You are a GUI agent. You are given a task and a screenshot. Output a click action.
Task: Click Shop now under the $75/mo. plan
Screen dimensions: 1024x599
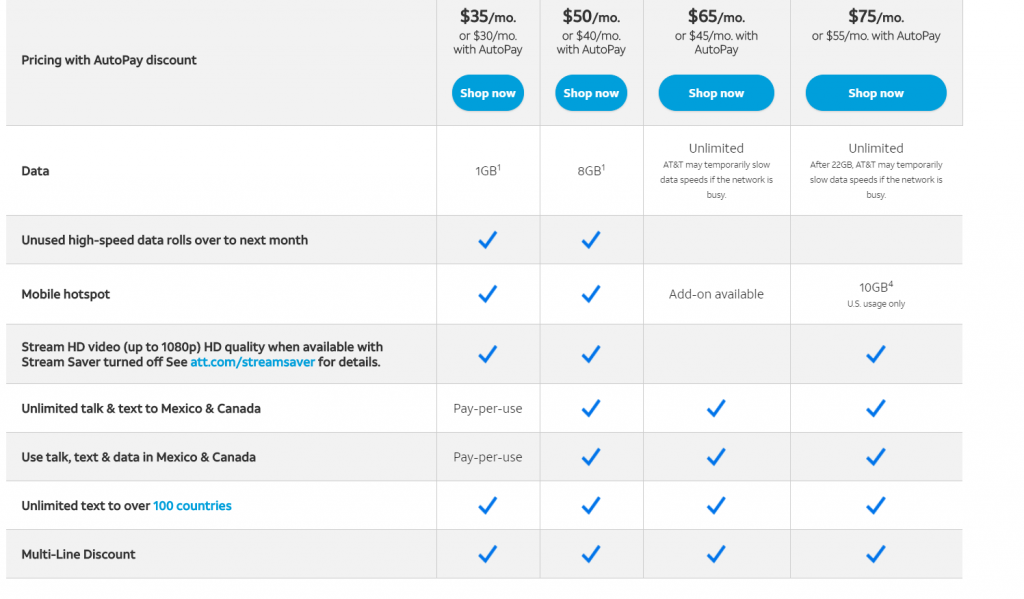(876, 93)
